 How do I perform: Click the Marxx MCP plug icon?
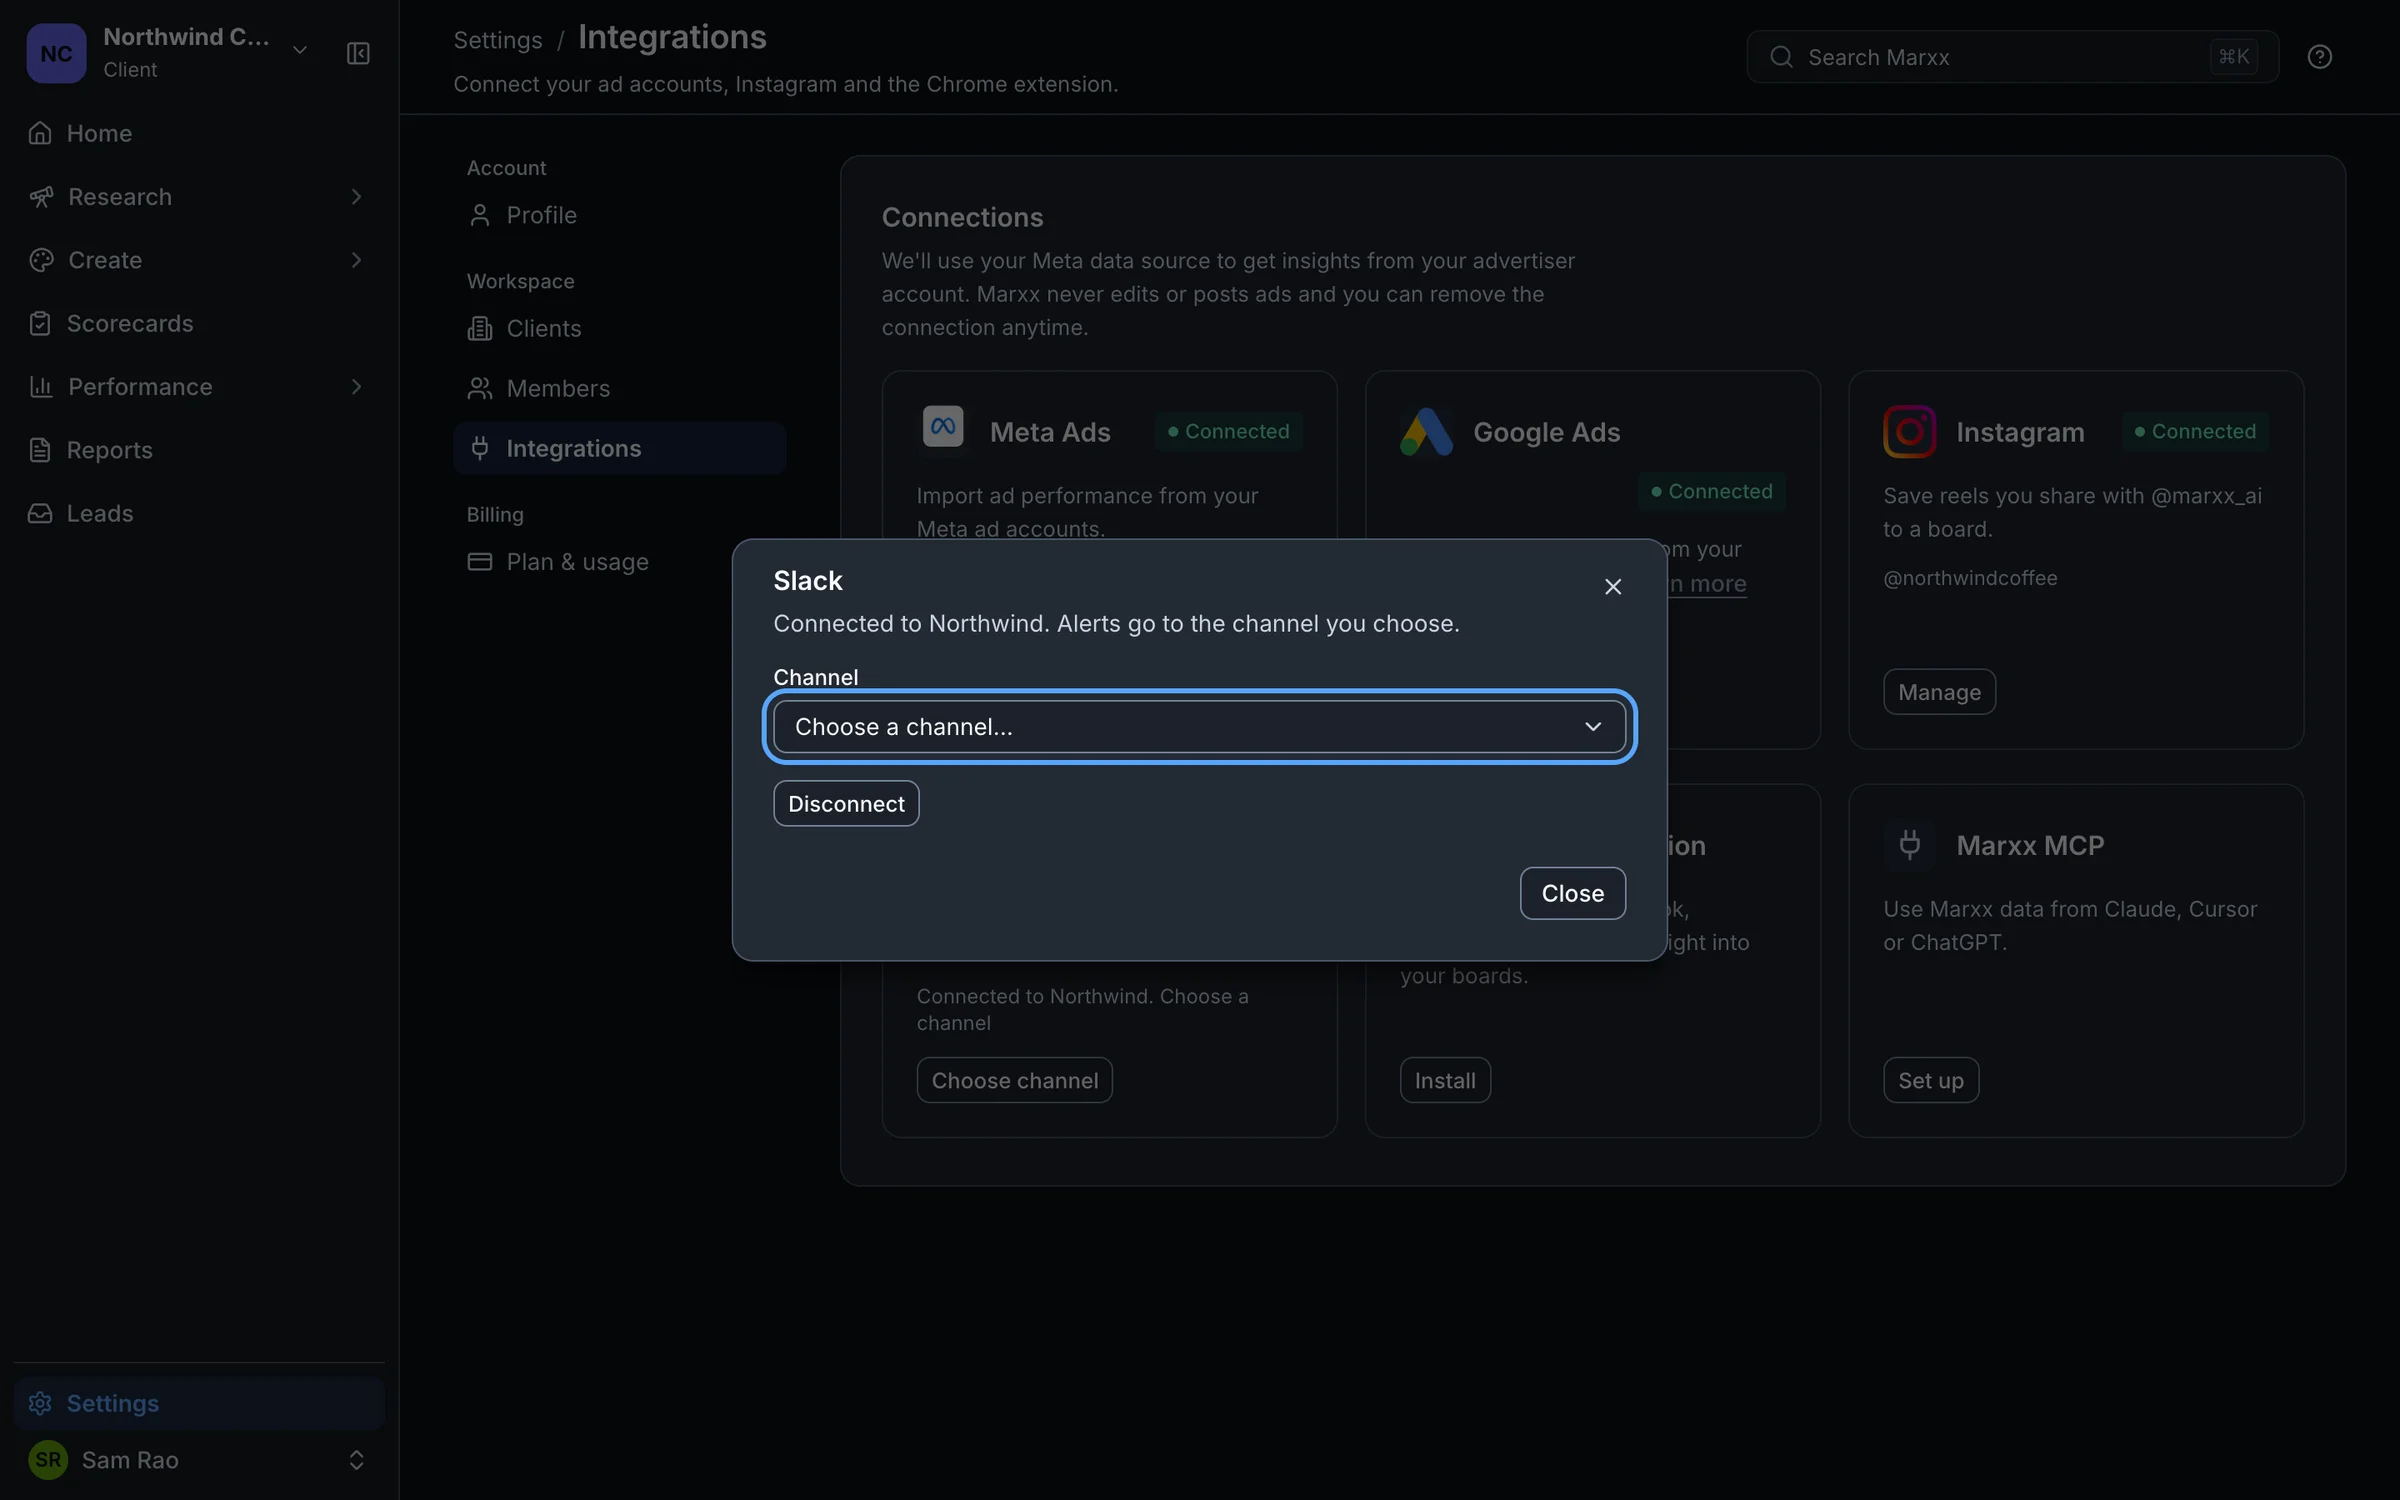(1910, 845)
